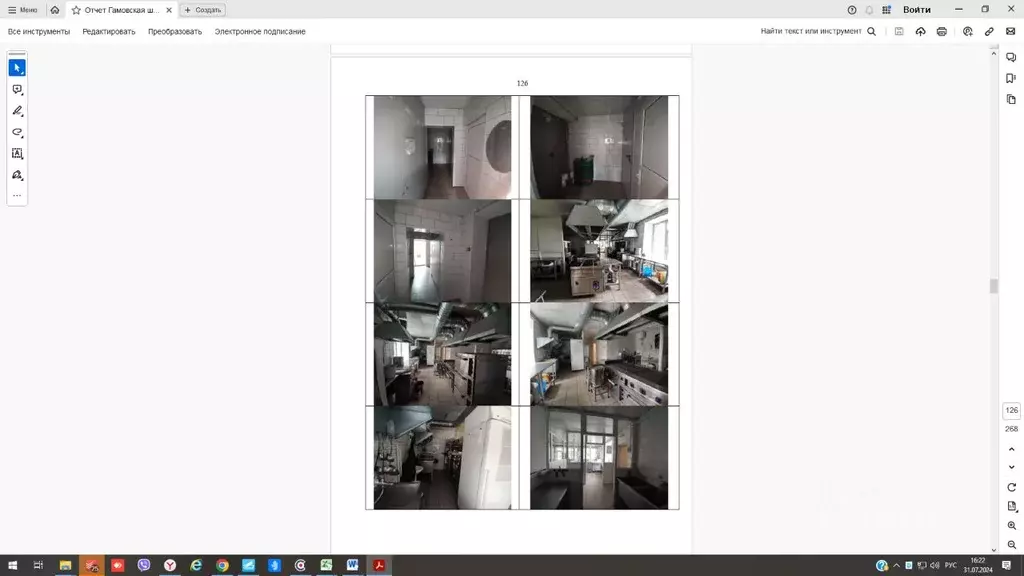1024x576 pixels.
Task: Select the arrow selection tool
Action: click(x=17, y=68)
